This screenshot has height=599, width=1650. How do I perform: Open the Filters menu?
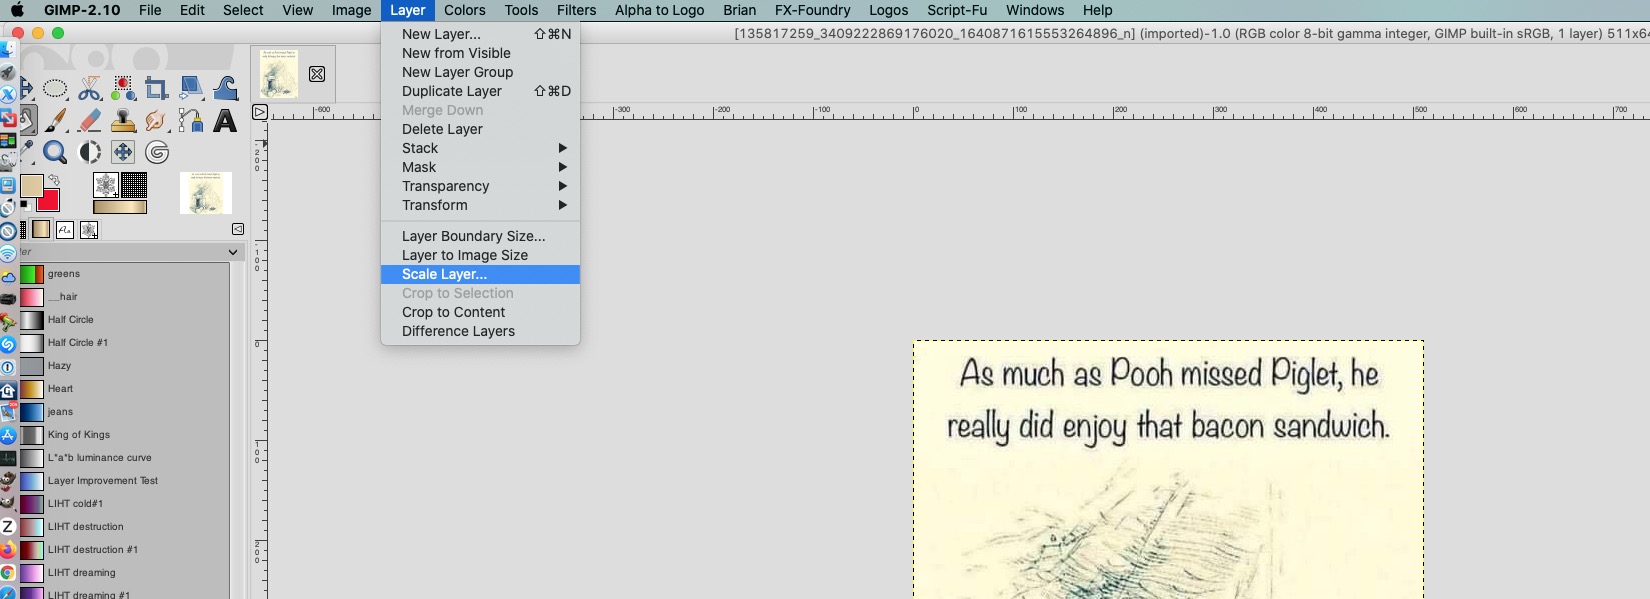point(576,10)
